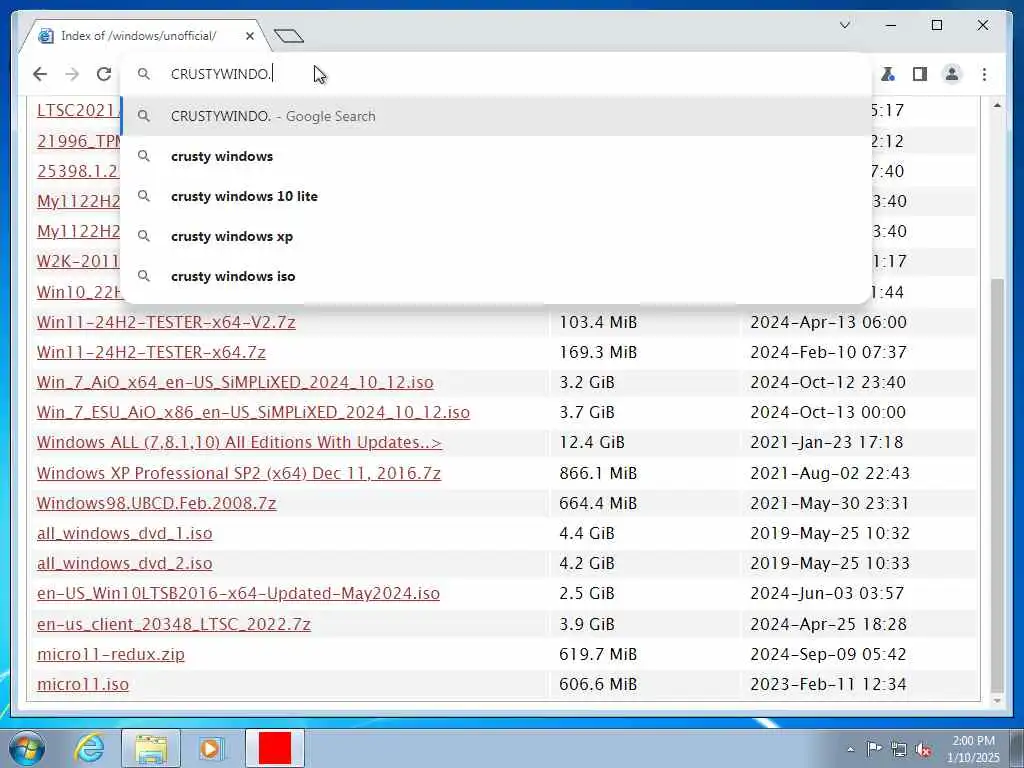Image resolution: width=1024 pixels, height=768 pixels.
Task: Click the red square taskbar button
Action: [275, 748]
